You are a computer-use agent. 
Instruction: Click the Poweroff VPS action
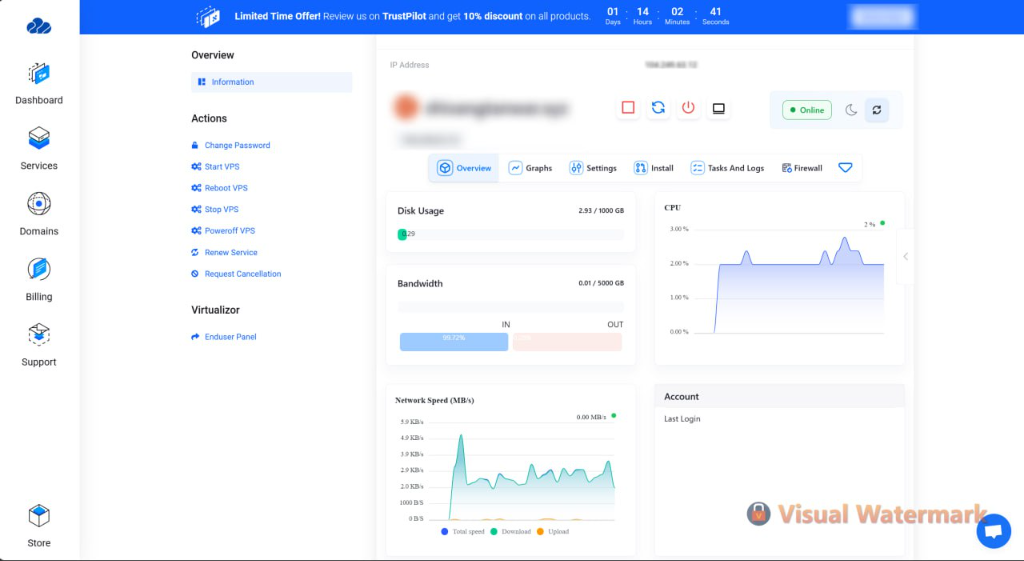(223, 231)
